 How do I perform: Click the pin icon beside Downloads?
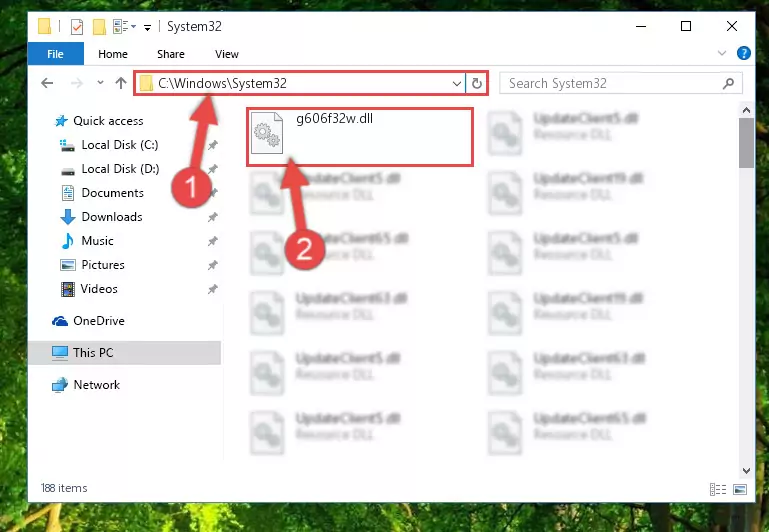point(212,217)
